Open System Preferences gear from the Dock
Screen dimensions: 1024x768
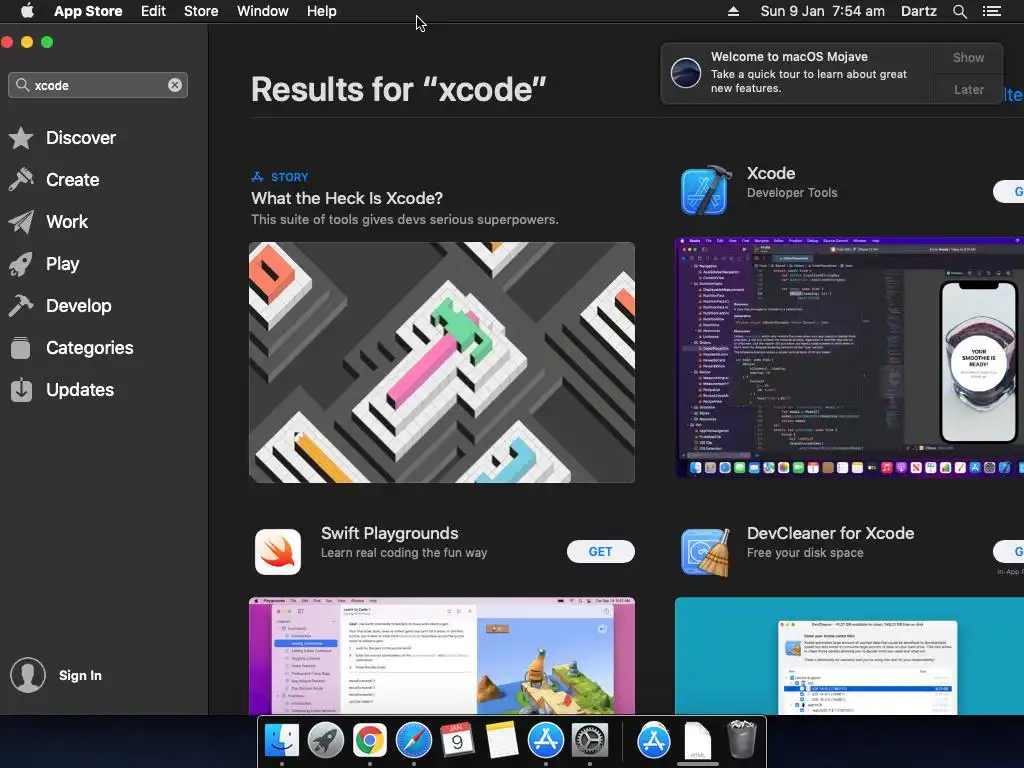point(590,741)
